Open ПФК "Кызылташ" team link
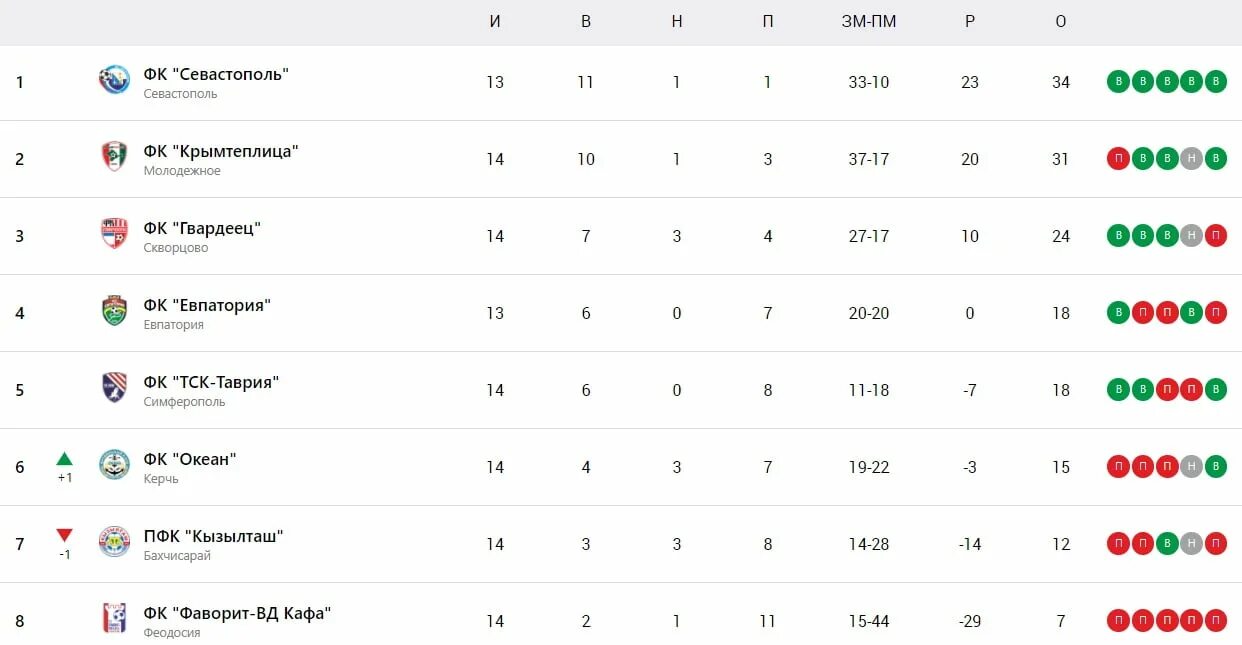 point(213,536)
